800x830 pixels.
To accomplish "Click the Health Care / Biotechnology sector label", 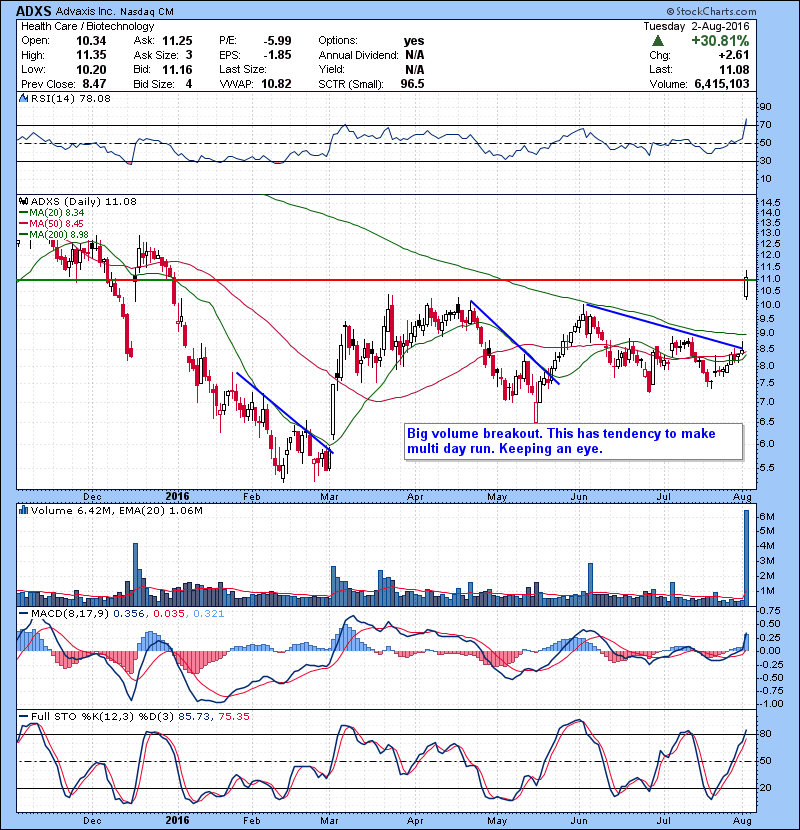I will pyautogui.click(x=88, y=26).
